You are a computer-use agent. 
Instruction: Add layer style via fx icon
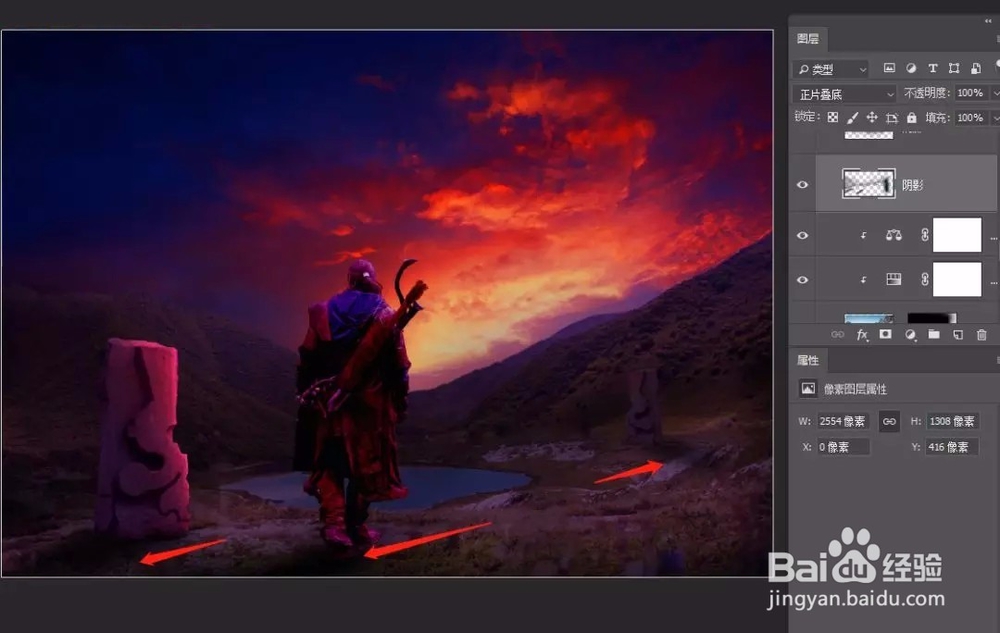coord(862,335)
